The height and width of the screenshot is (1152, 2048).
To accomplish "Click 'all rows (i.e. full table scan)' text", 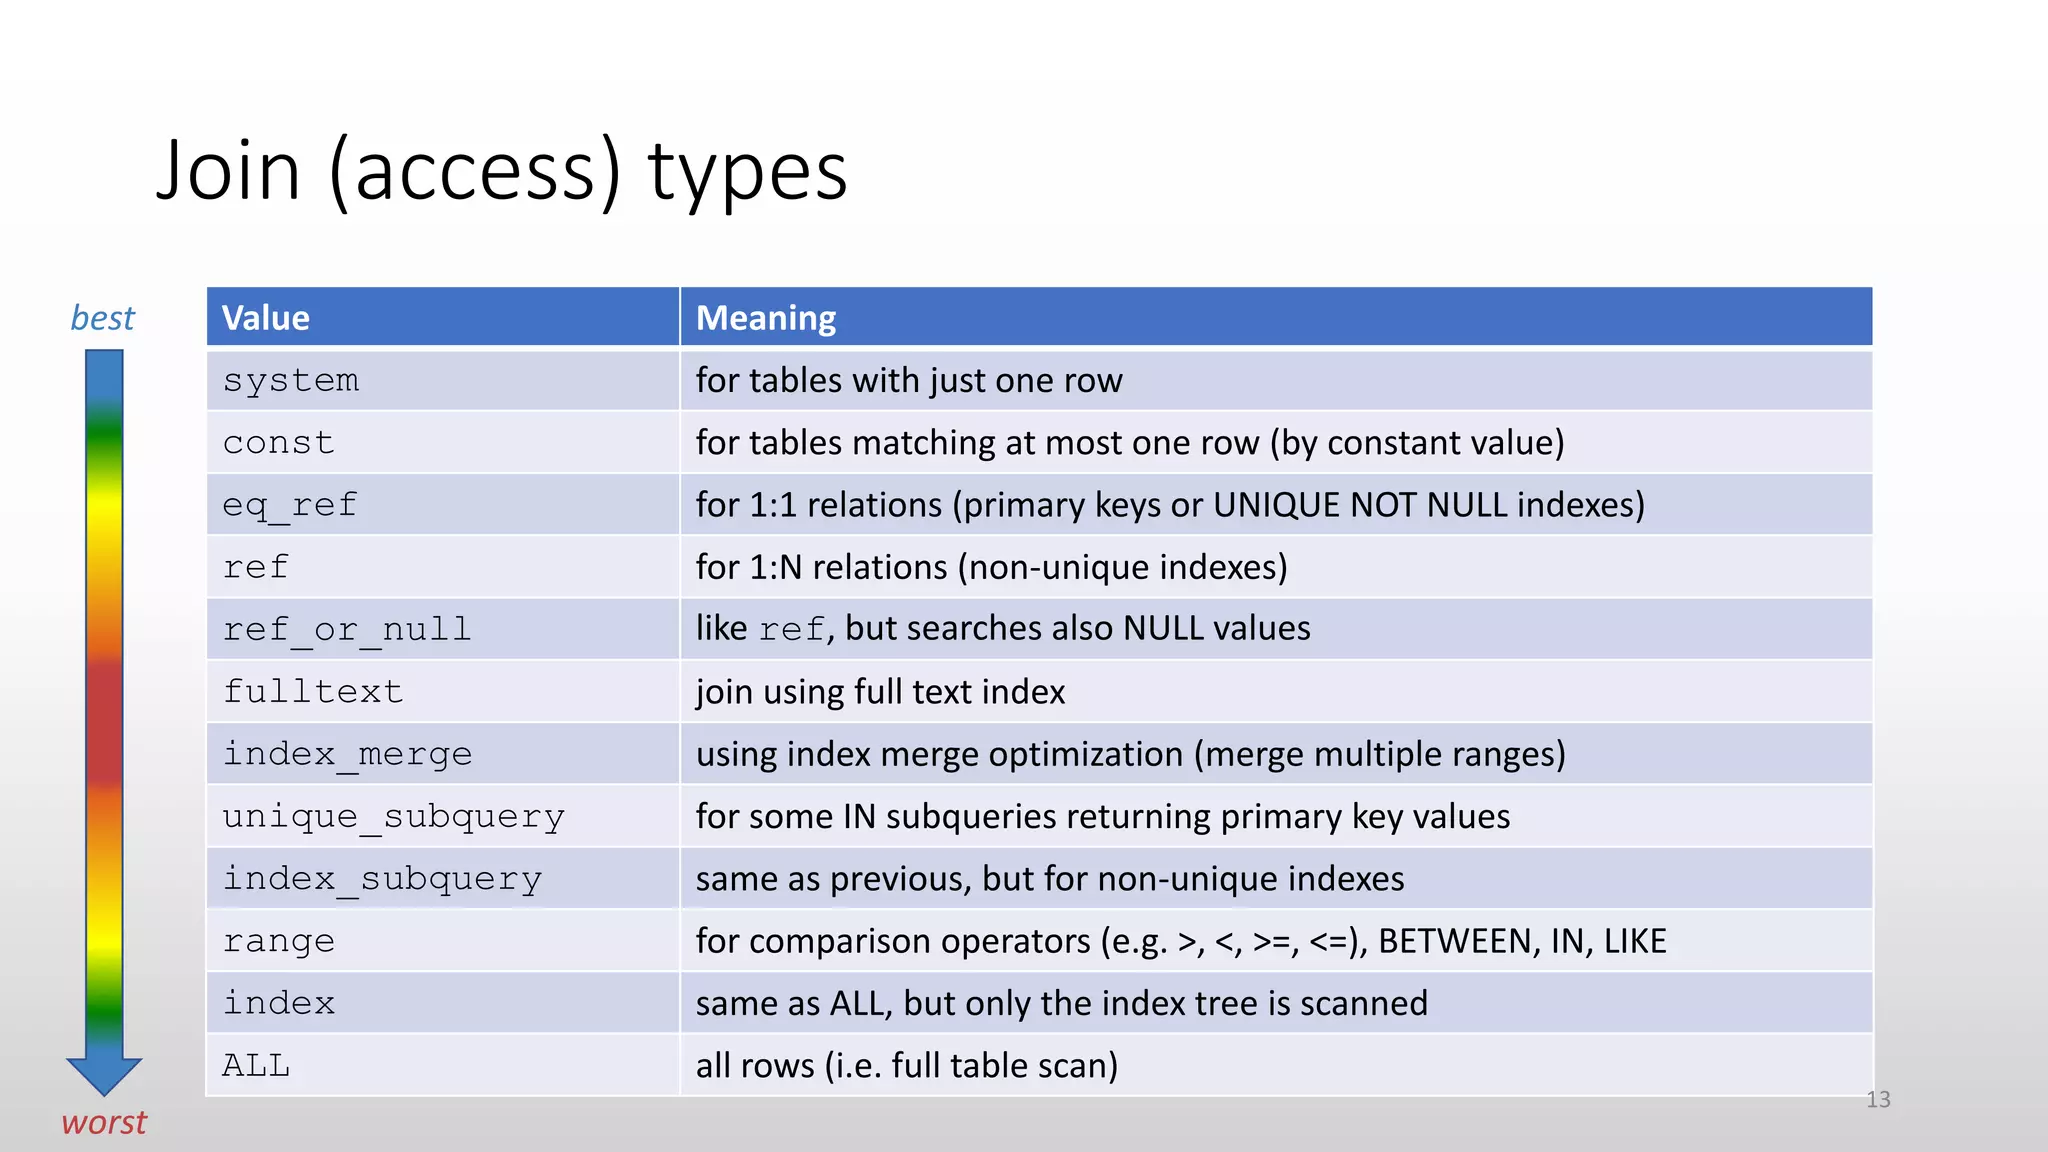I will 906,1065.
